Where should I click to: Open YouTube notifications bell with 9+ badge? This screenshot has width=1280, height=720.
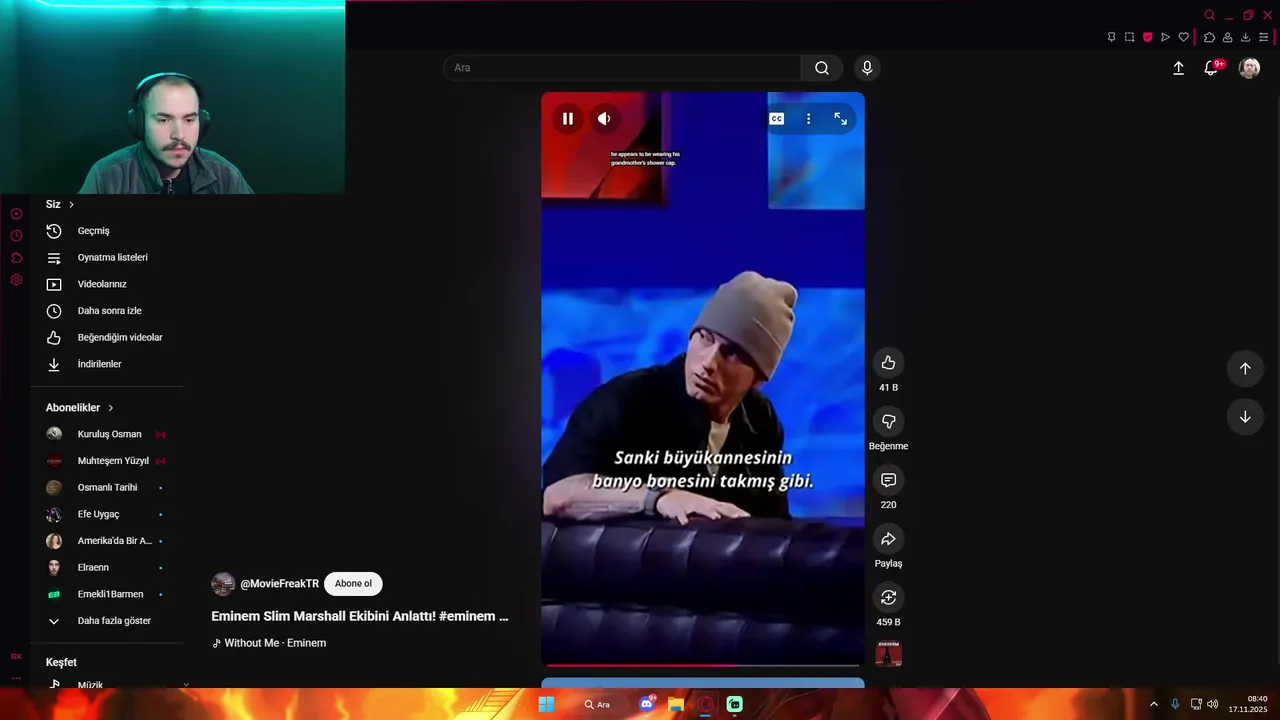[x=1211, y=68]
